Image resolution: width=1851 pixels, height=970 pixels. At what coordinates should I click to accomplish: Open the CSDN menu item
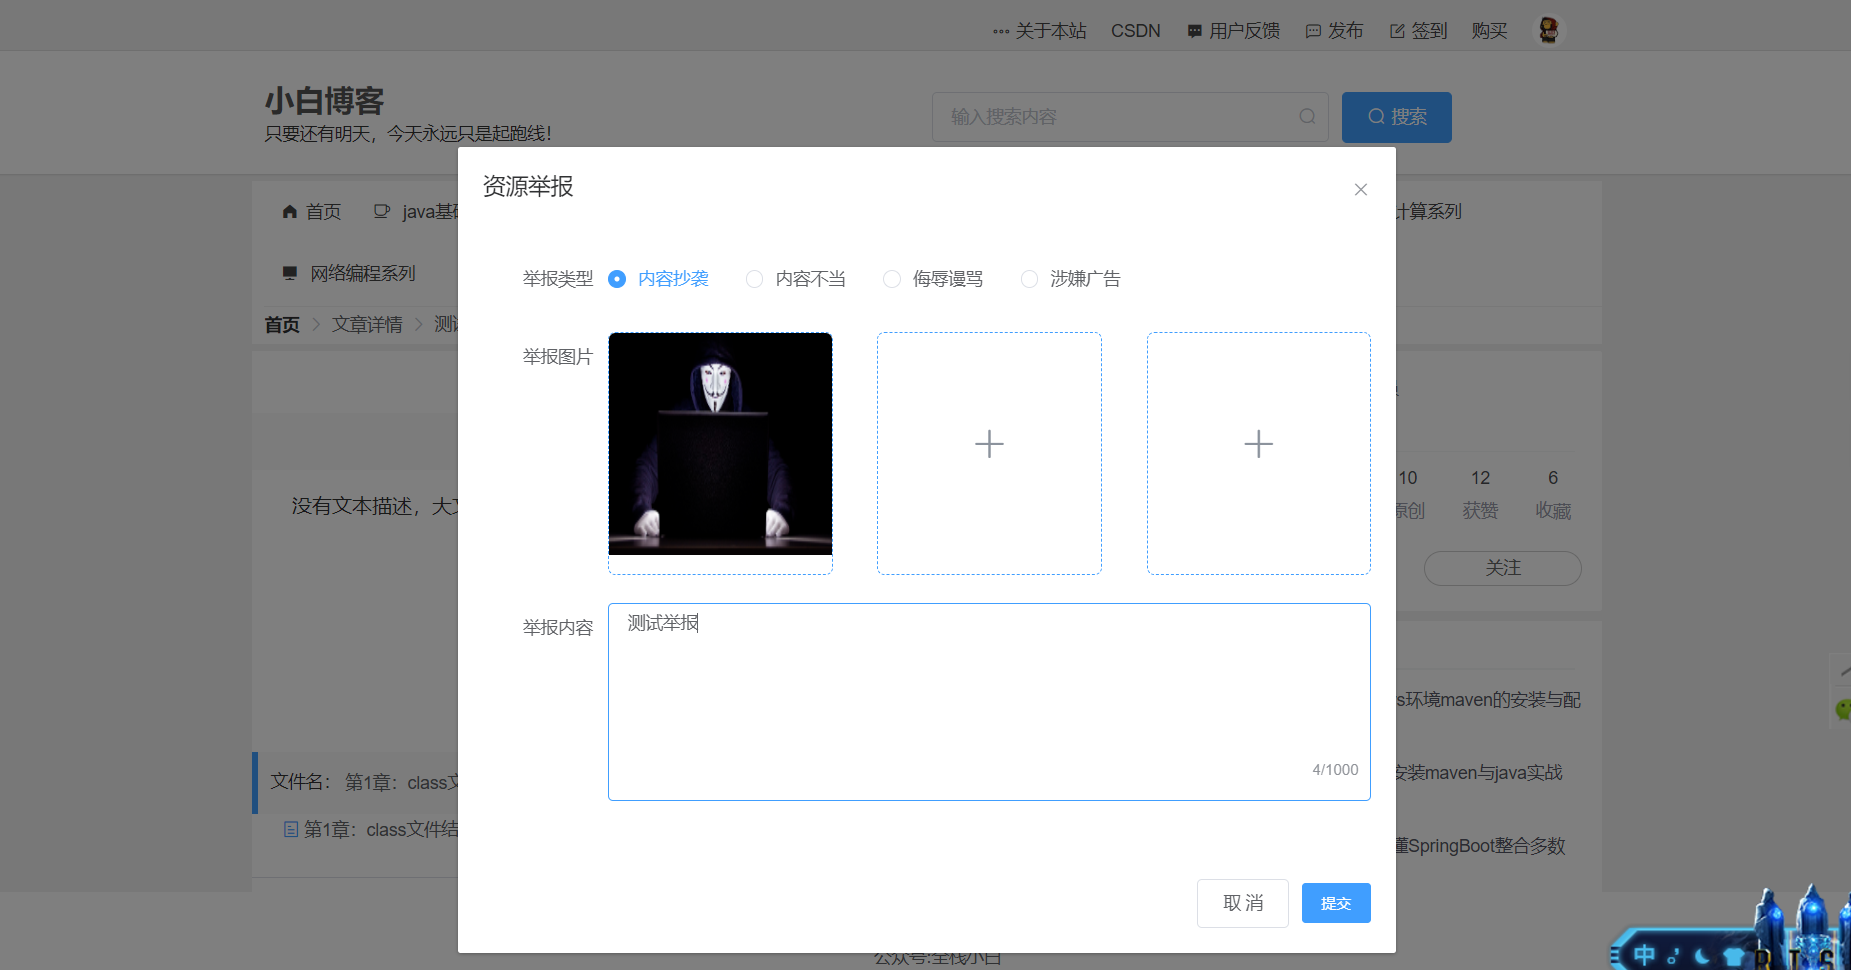(1135, 30)
